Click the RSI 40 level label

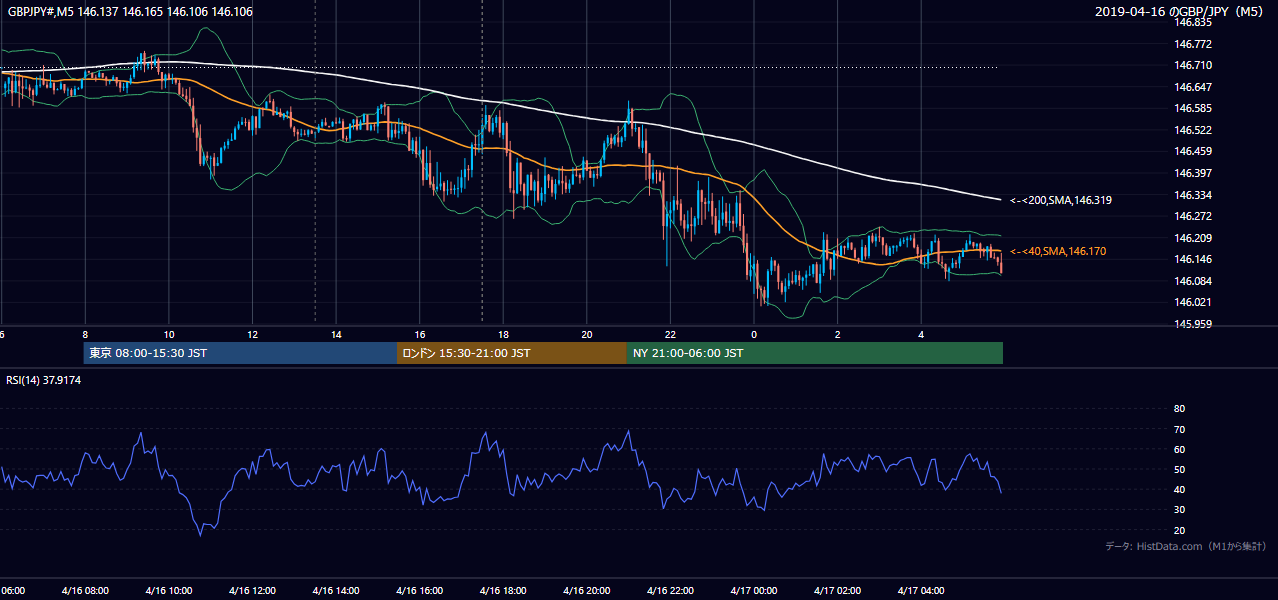(1179, 489)
